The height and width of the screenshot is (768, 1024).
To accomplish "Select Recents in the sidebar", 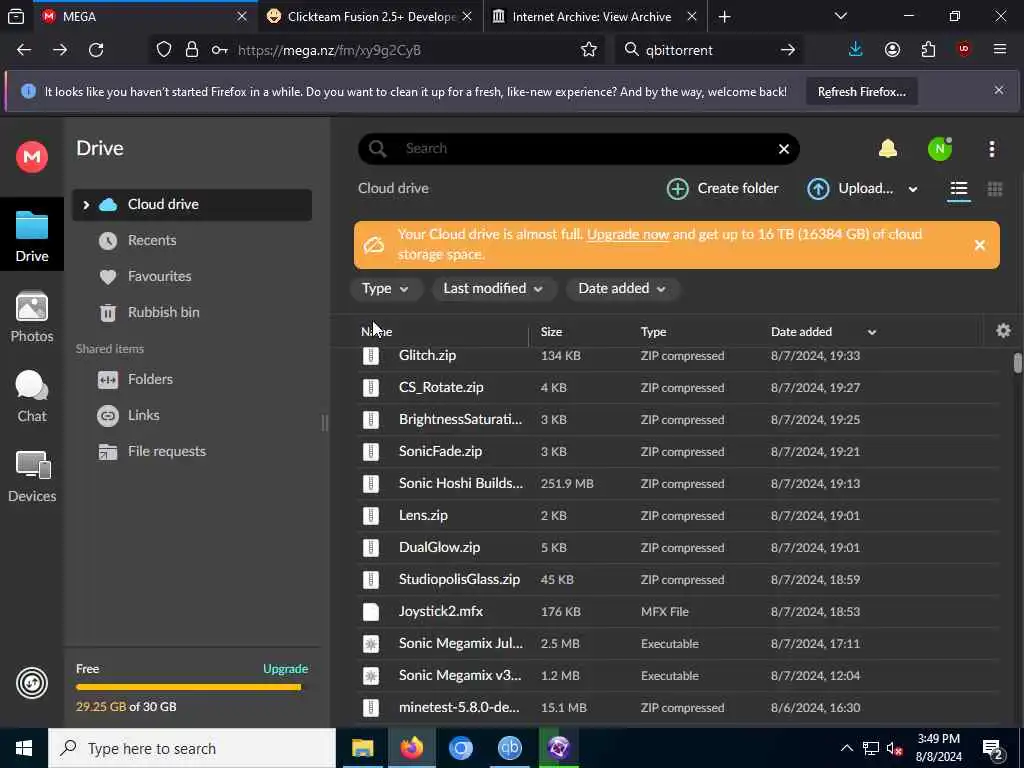I will tap(152, 240).
